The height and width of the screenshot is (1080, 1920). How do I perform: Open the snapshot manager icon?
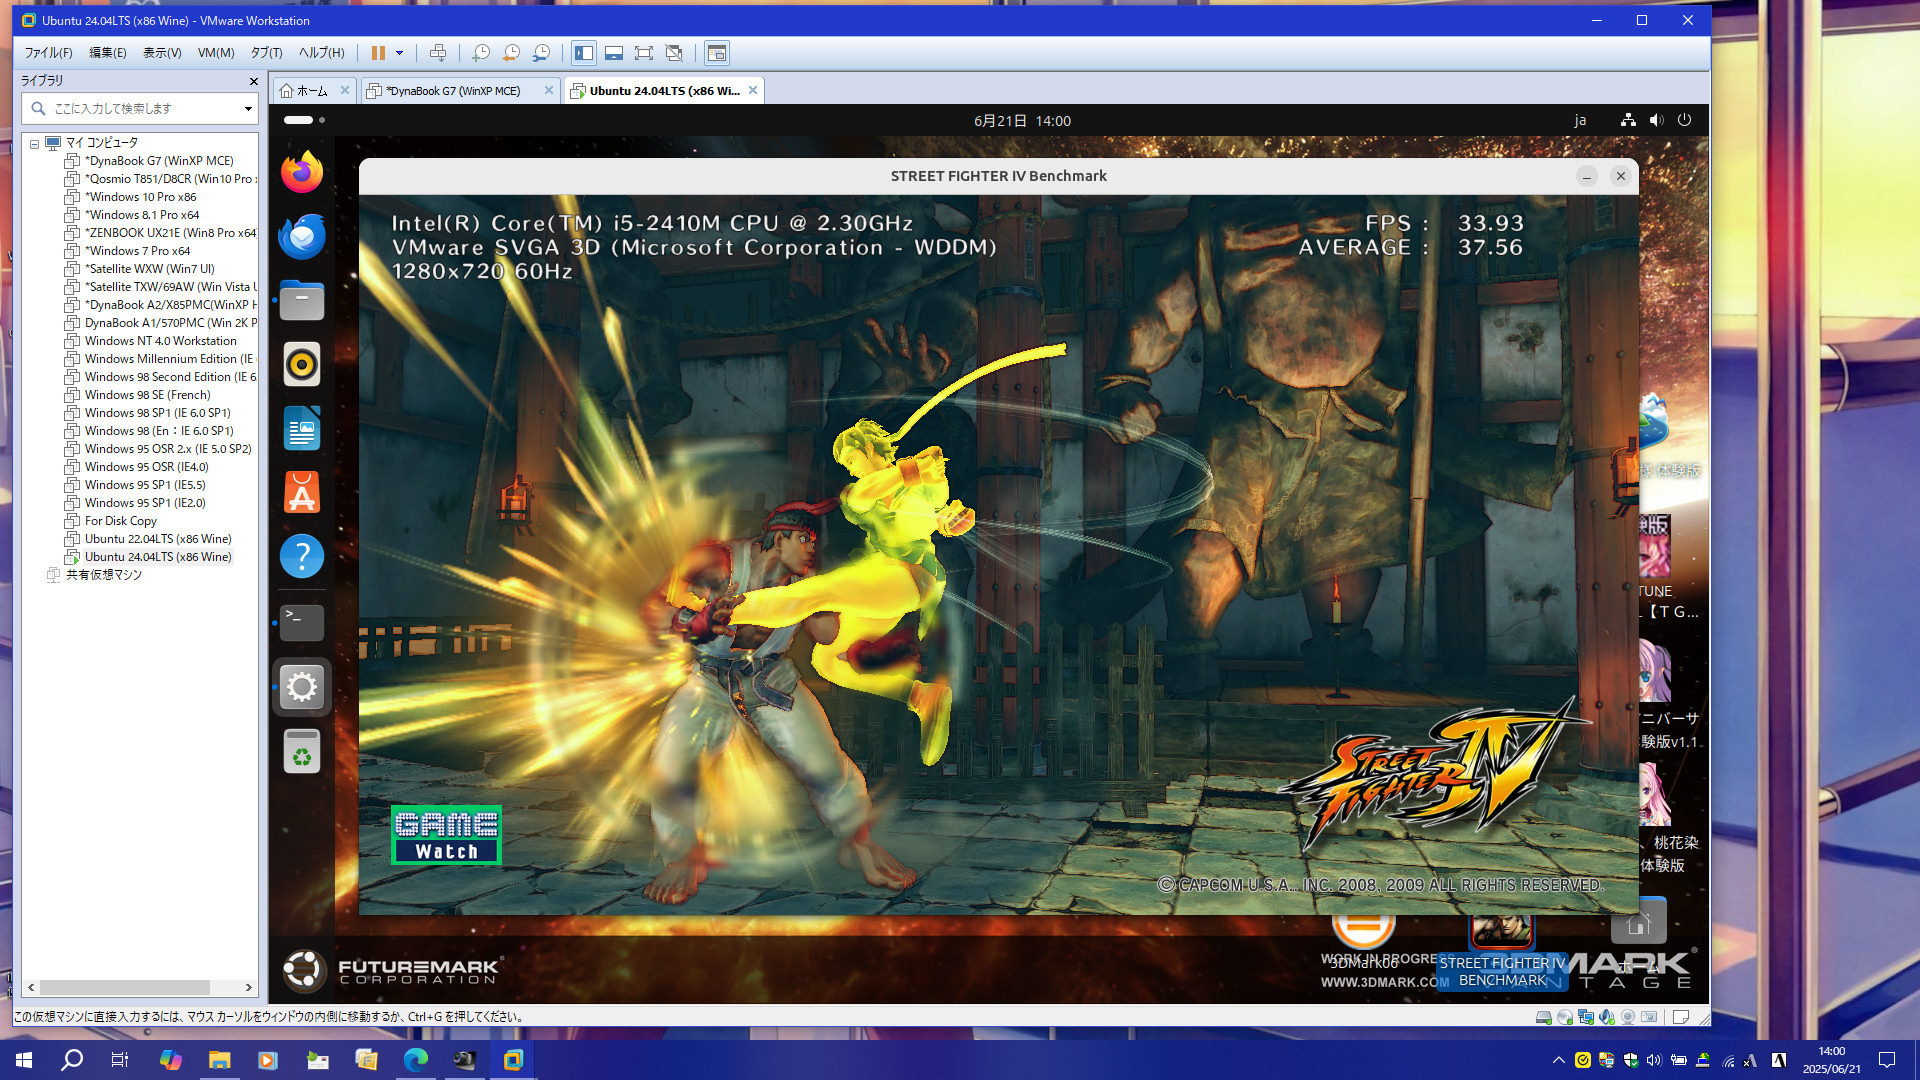[x=541, y=53]
